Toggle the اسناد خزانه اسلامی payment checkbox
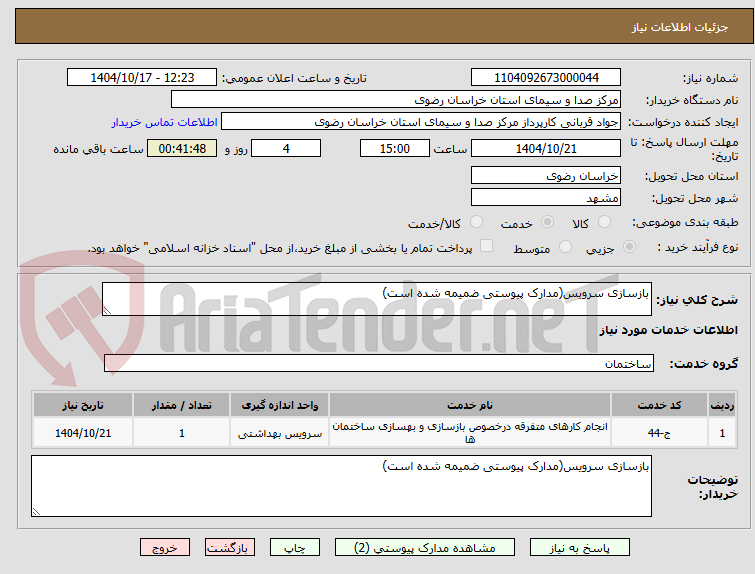755x574 pixels. [487, 246]
